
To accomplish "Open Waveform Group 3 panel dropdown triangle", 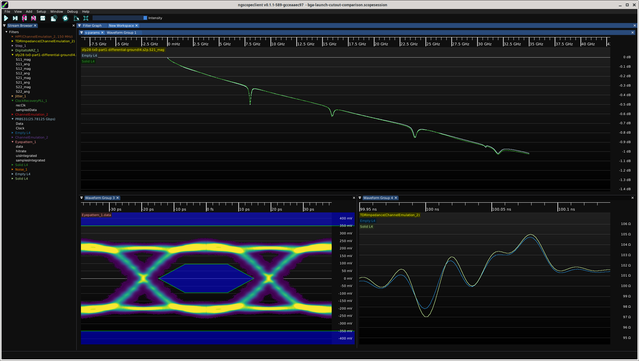I will tap(82, 198).
